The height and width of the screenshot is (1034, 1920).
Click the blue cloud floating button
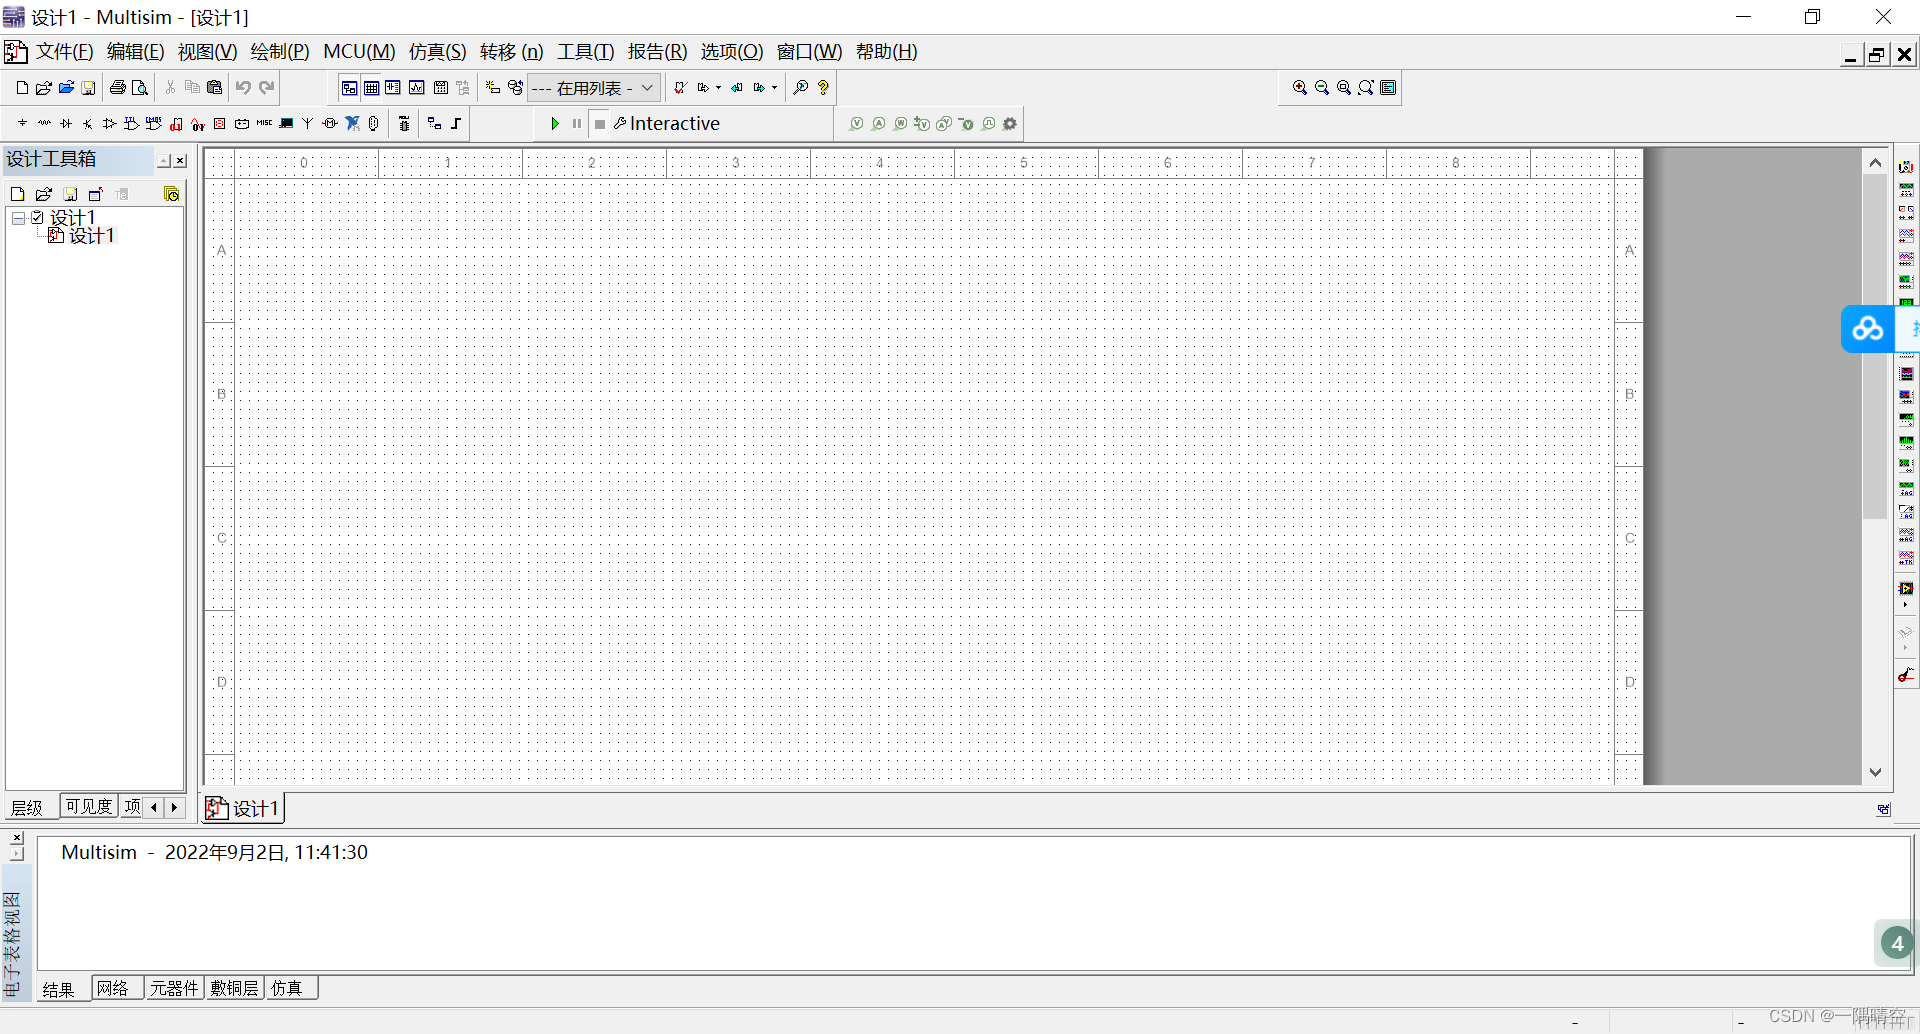1867,328
